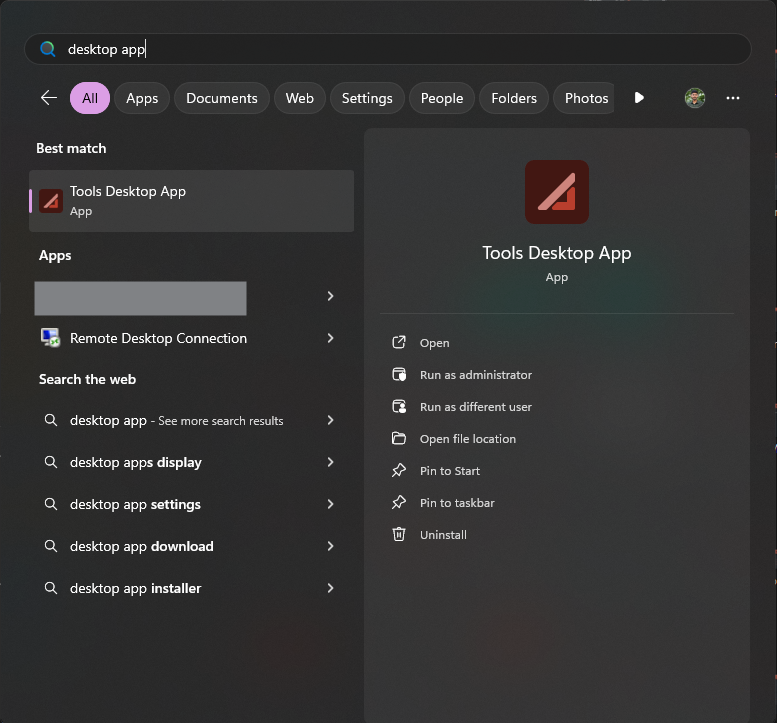777x723 pixels.
Task: Open the user profile avatar
Action: [695, 98]
